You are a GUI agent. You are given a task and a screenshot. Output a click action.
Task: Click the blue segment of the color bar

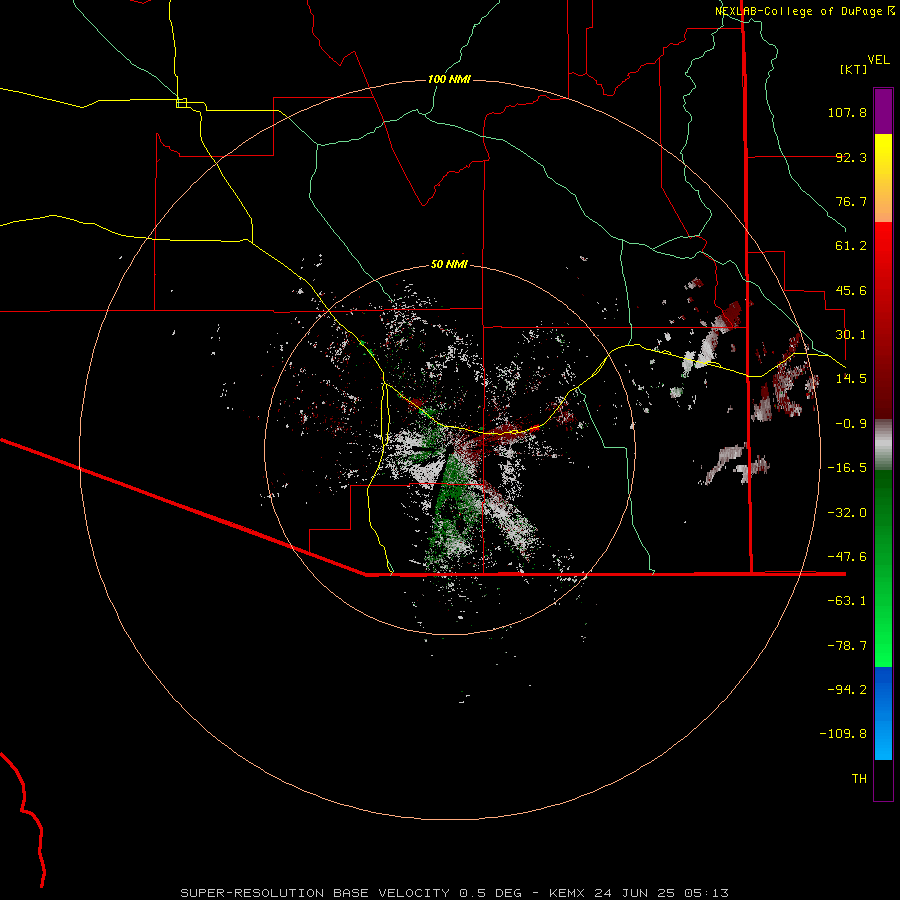pos(883,713)
